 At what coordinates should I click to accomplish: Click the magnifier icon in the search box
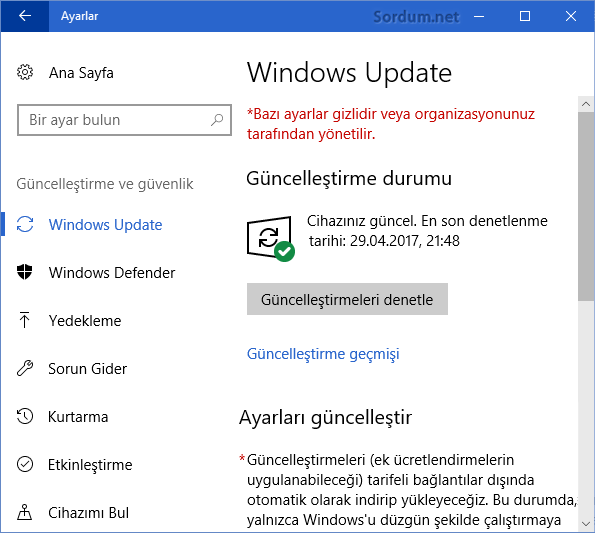pyautogui.click(x=217, y=120)
